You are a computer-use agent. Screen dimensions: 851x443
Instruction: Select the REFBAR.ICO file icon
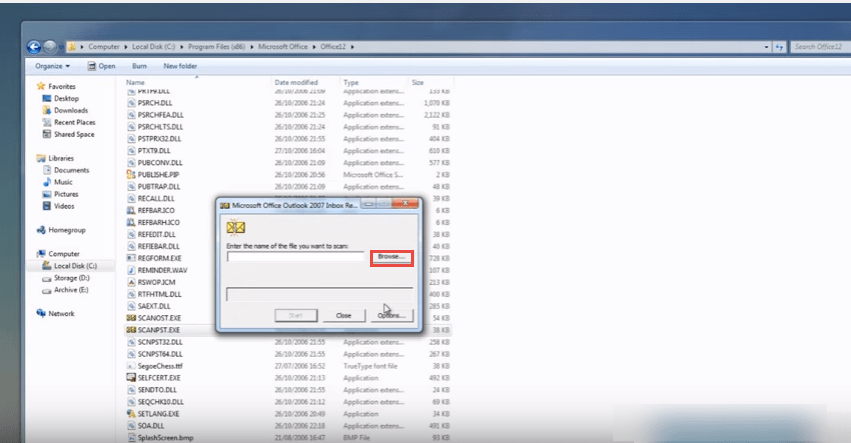pos(131,211)
